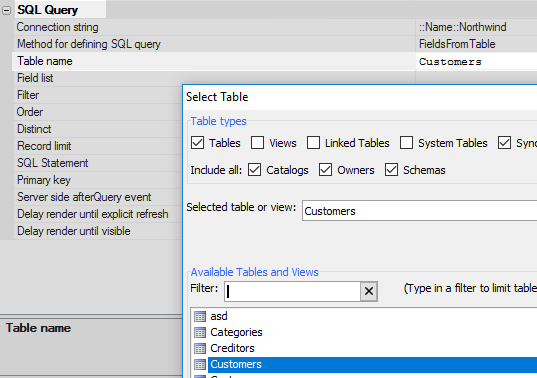Choose the Categories table in the list
Screen dimensions: 537x378
pyautogui.click(x=236, y=332)
